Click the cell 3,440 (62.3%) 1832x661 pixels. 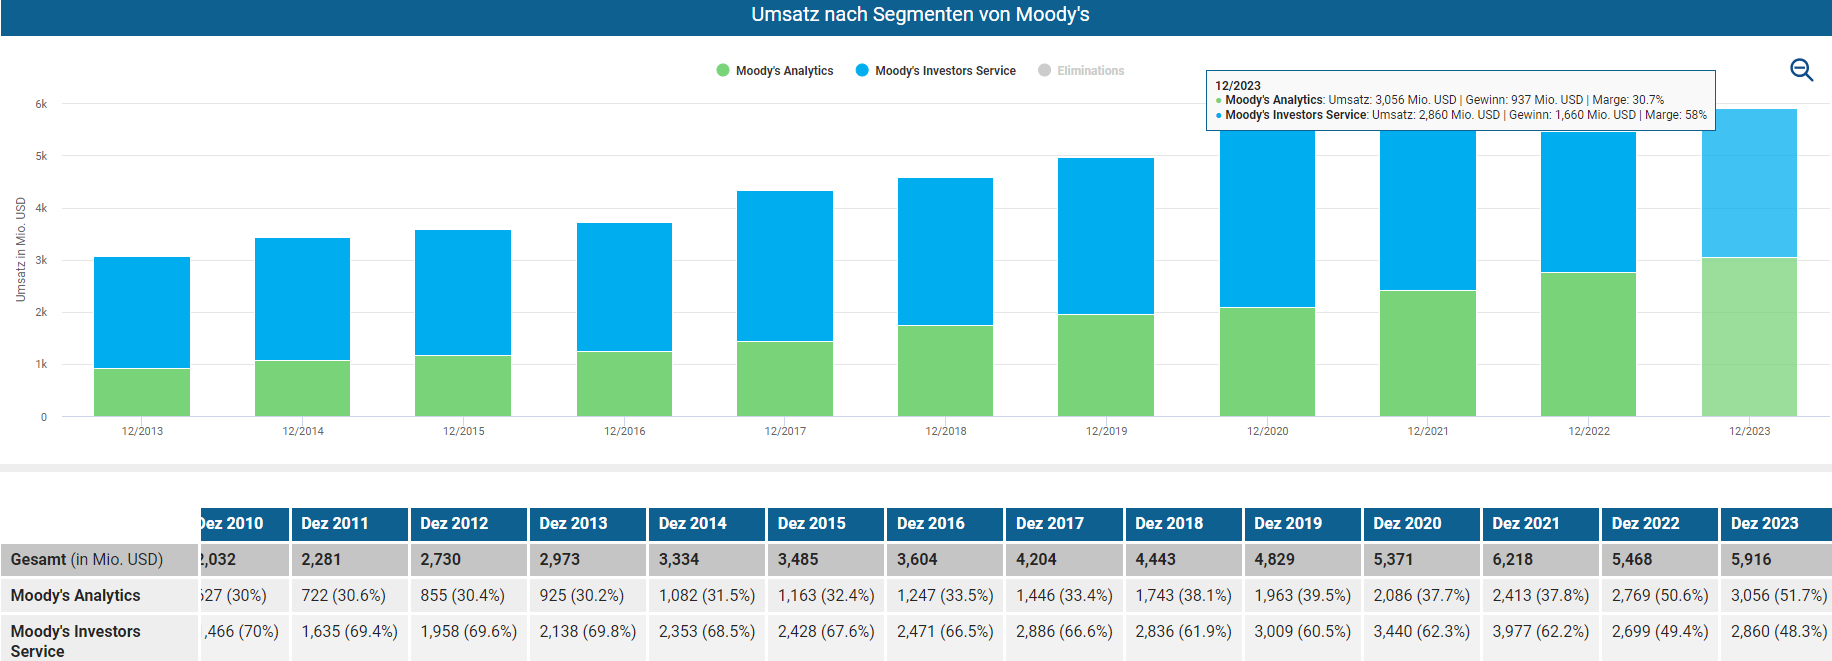point(1422,632)
